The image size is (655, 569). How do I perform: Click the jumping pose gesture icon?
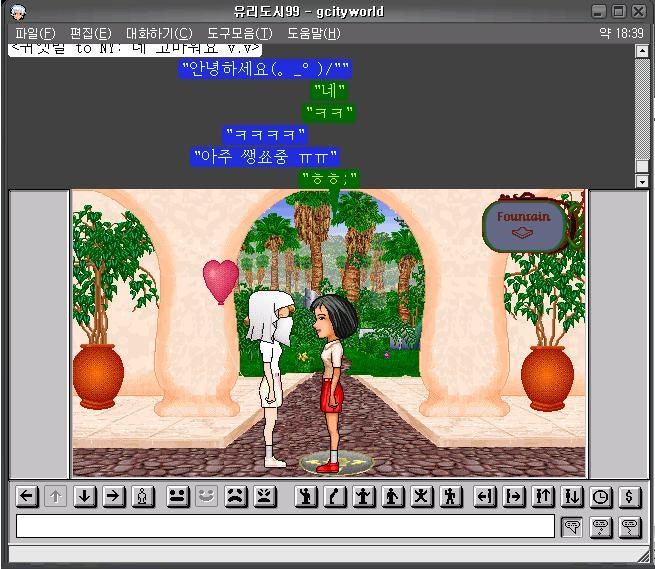point(422,496)
